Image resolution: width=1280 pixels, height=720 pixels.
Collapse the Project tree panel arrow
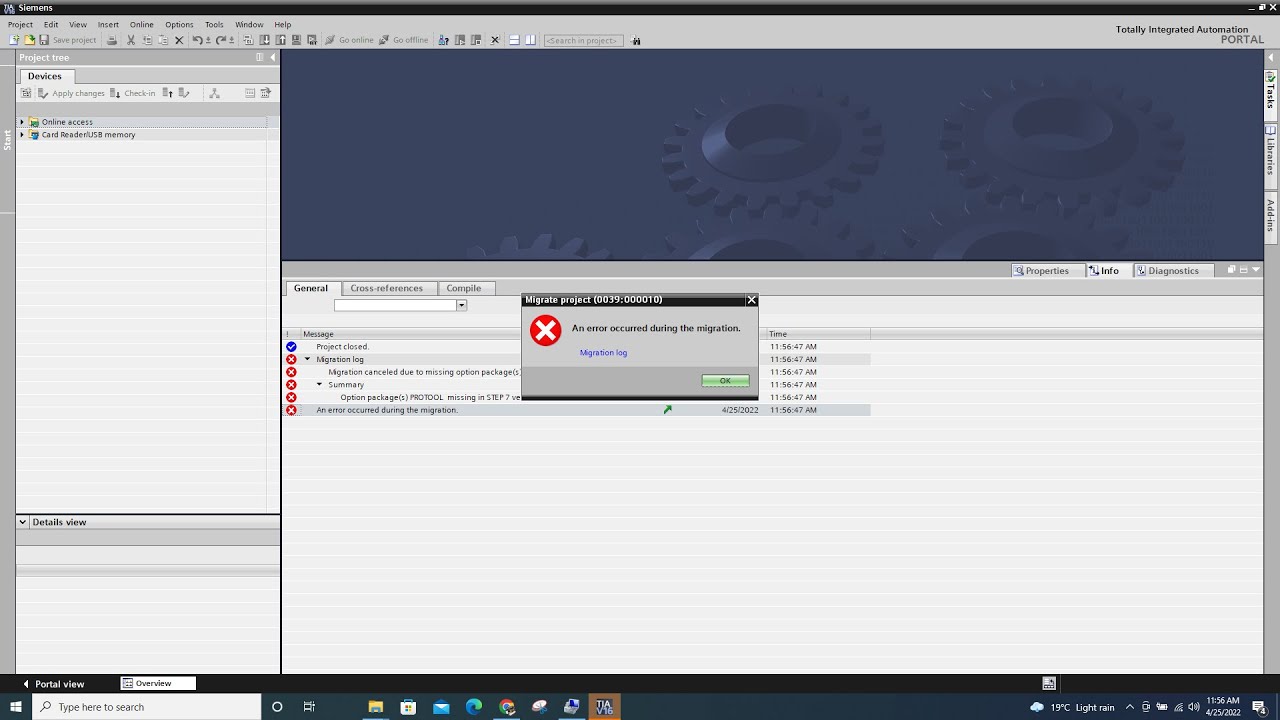coord(273,57)
